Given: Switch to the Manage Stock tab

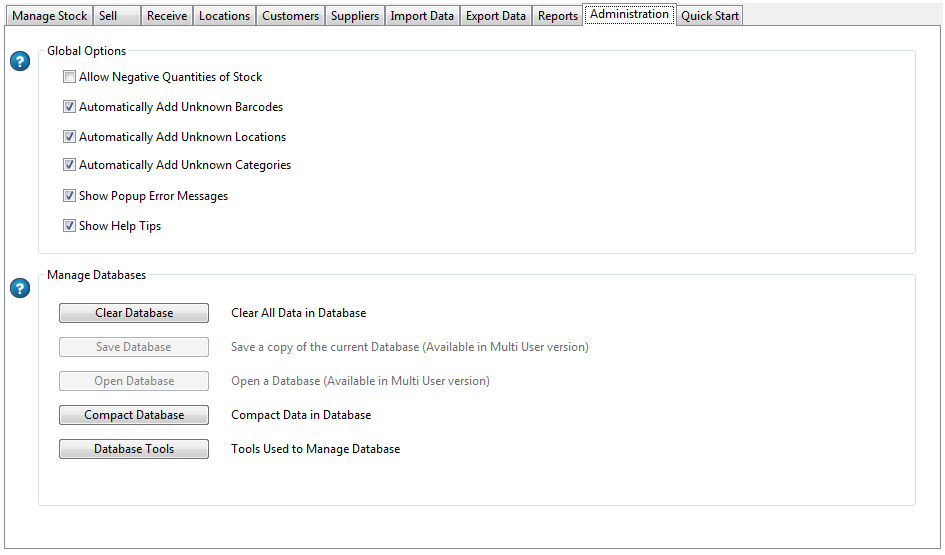Looking at the screenshot, I should click(x=49, y=16).
